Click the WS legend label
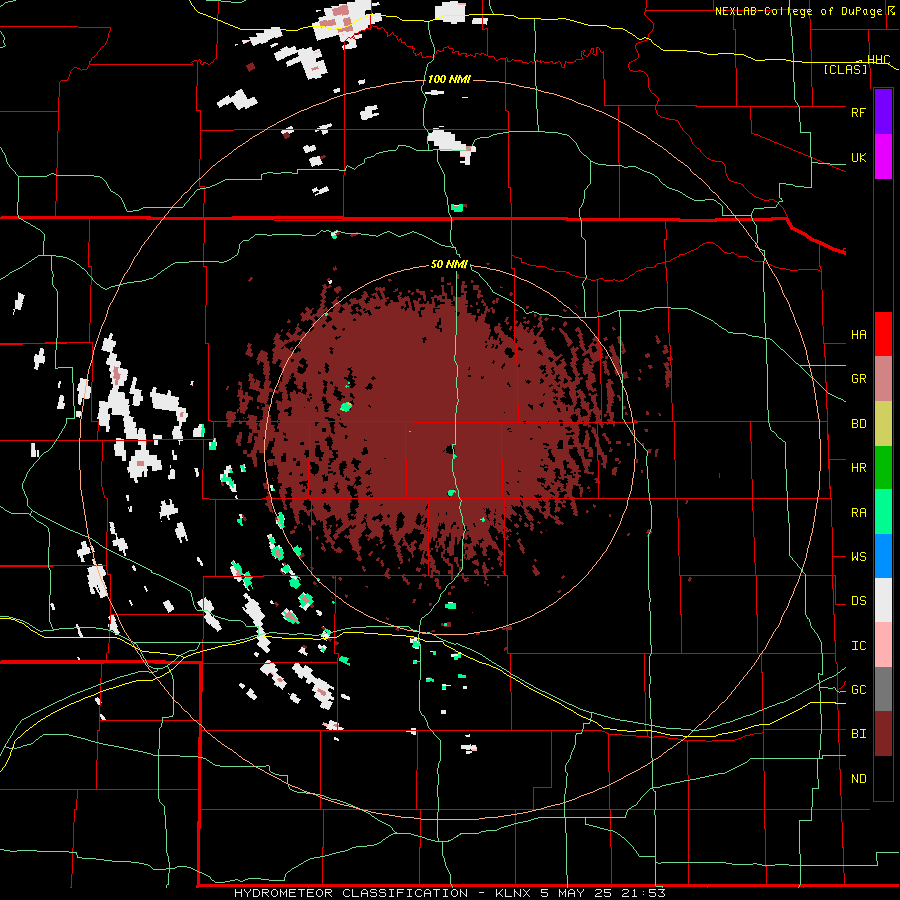 pyautogui.click(x=858, y=556)
